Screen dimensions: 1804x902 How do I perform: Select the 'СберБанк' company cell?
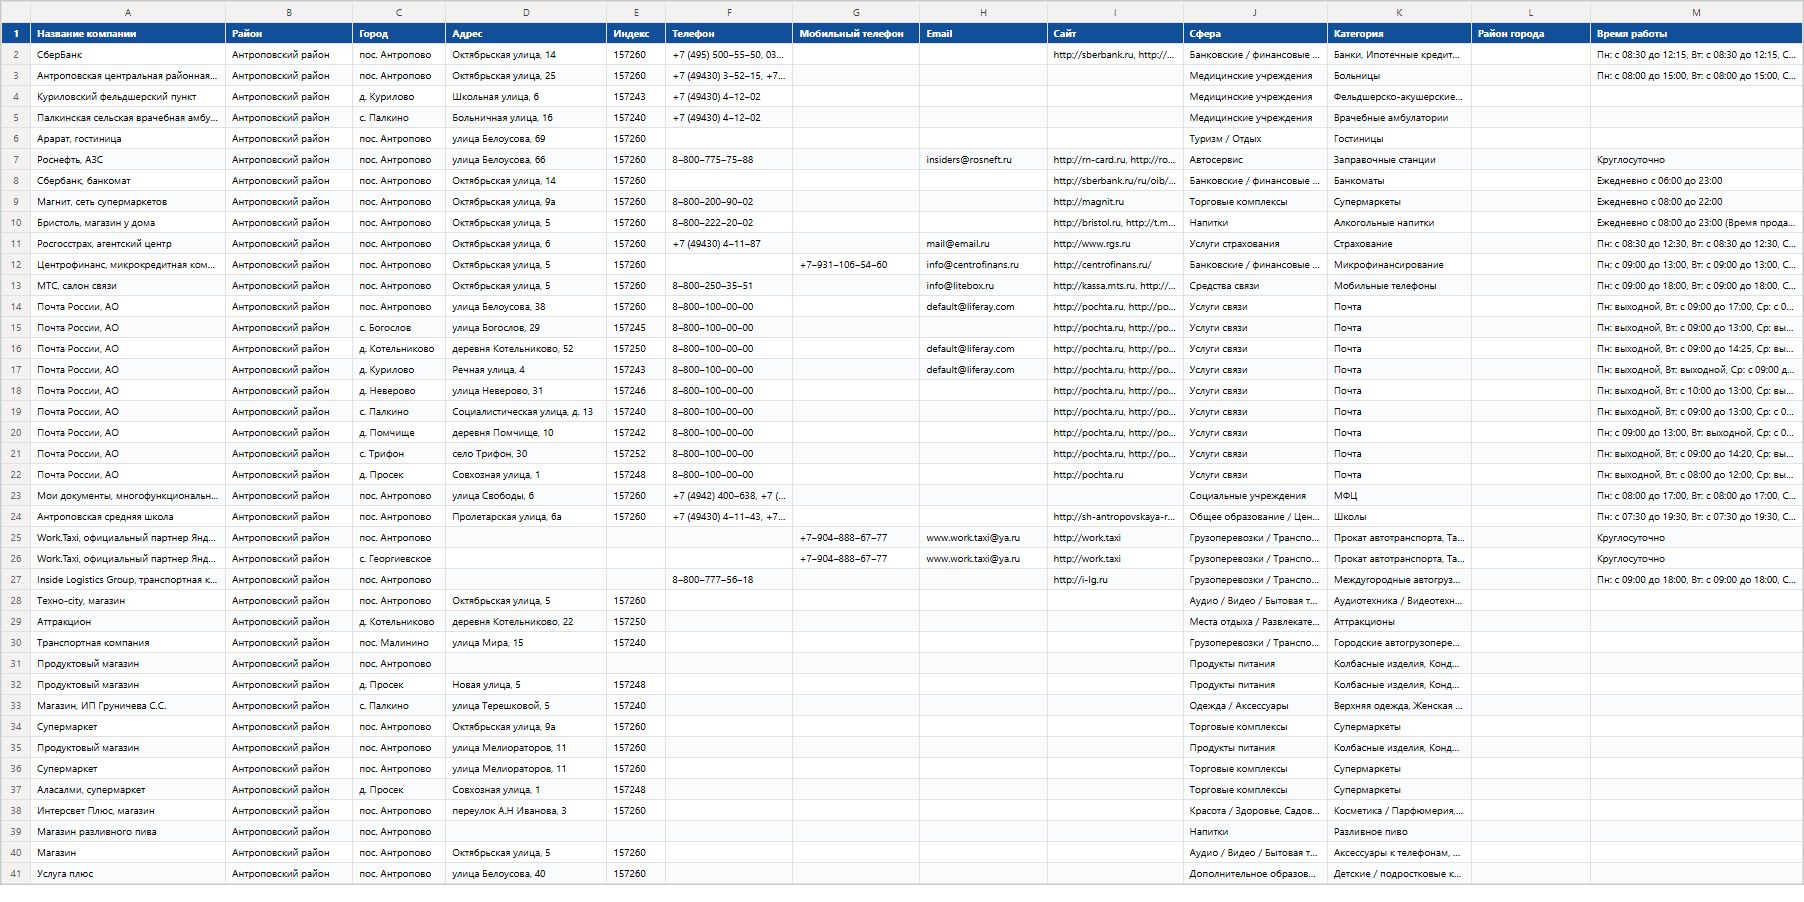click(128, 55)
